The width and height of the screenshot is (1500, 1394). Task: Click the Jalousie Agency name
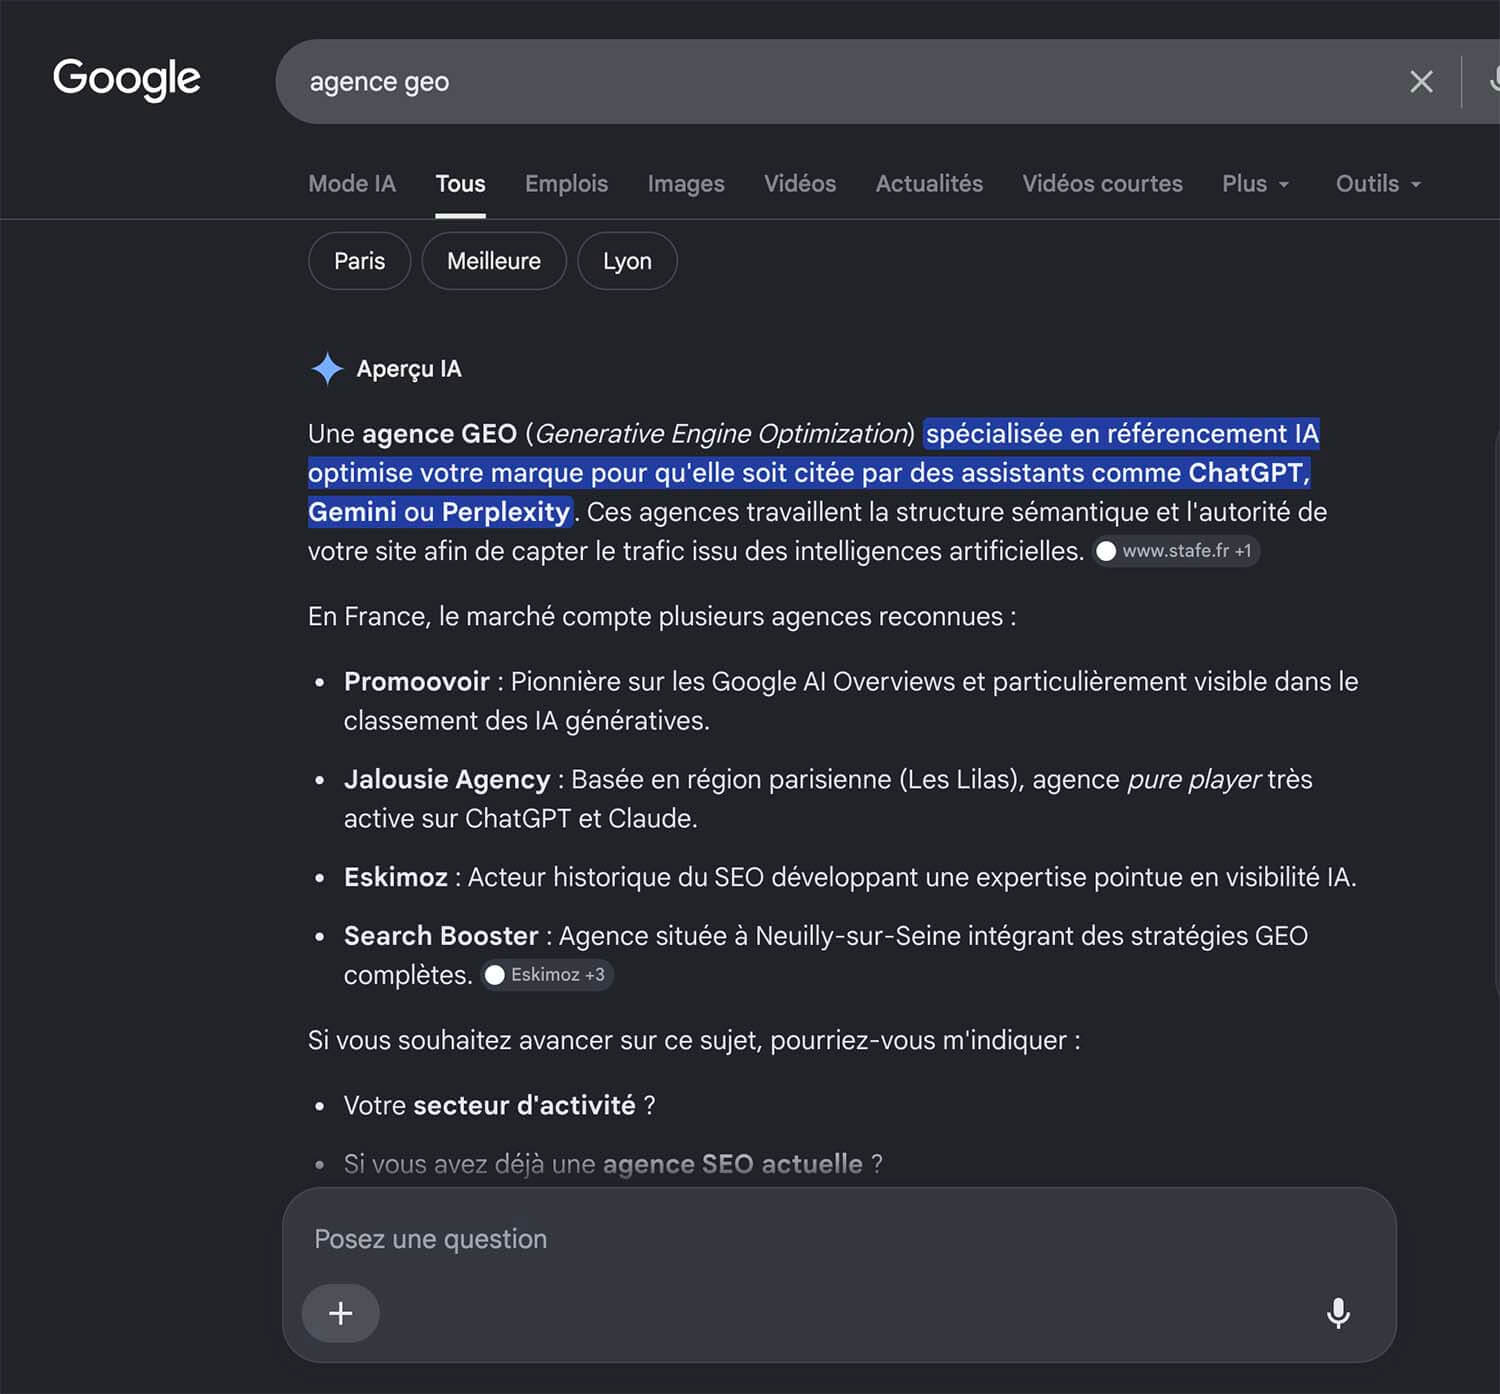(x=447, y=780)
